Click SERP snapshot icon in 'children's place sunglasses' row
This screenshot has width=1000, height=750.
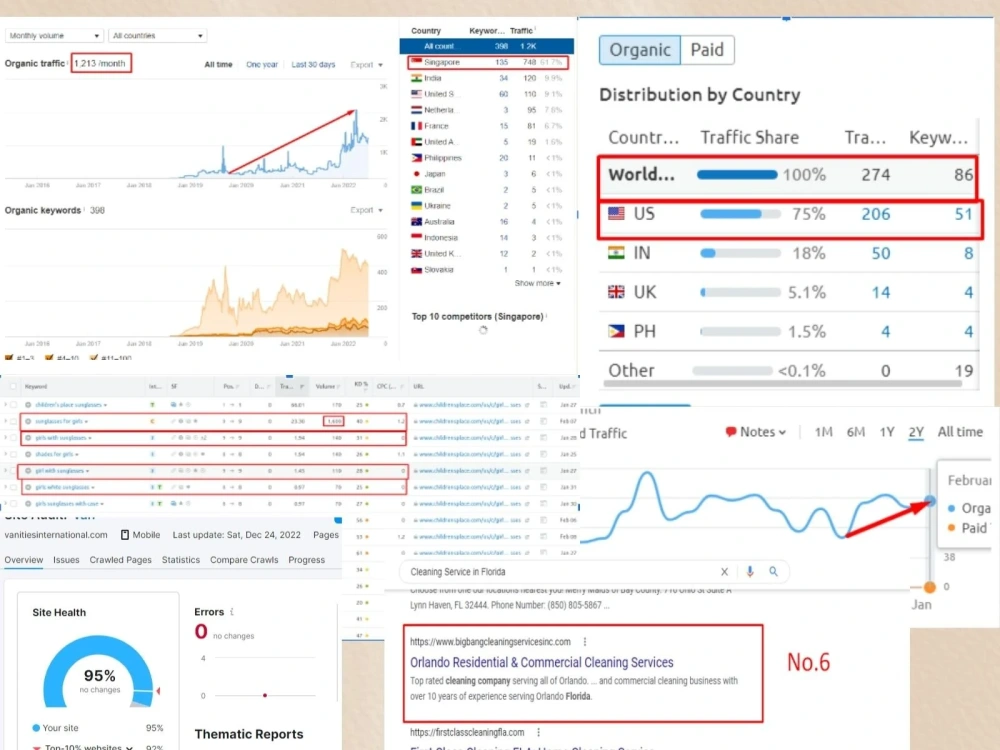click(543, 405)
